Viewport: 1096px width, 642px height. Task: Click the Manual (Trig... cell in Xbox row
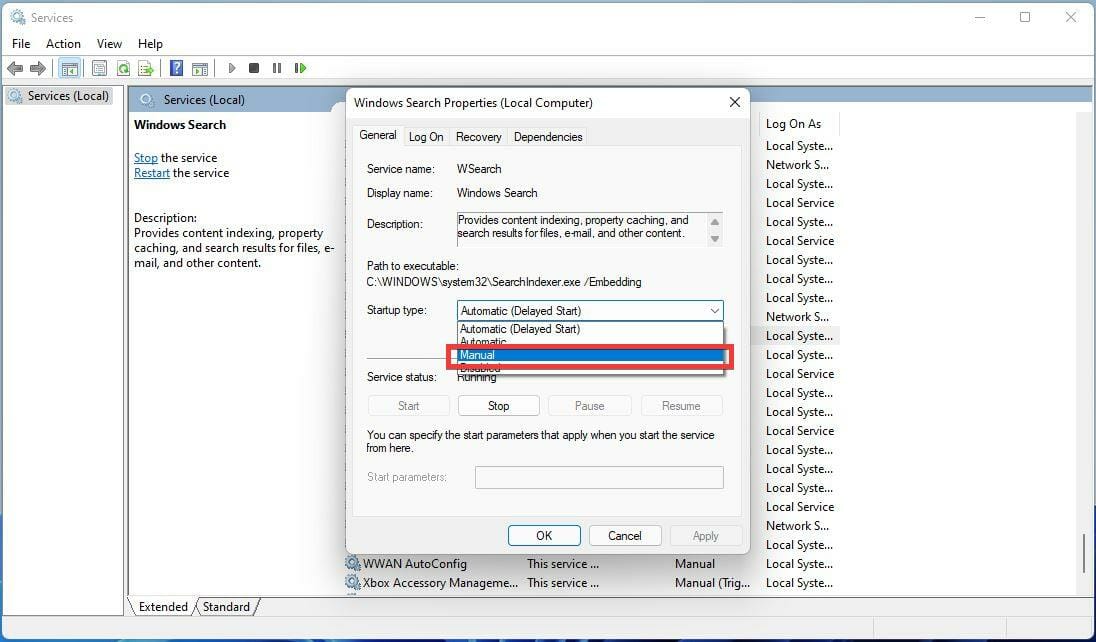click(712, 582)
